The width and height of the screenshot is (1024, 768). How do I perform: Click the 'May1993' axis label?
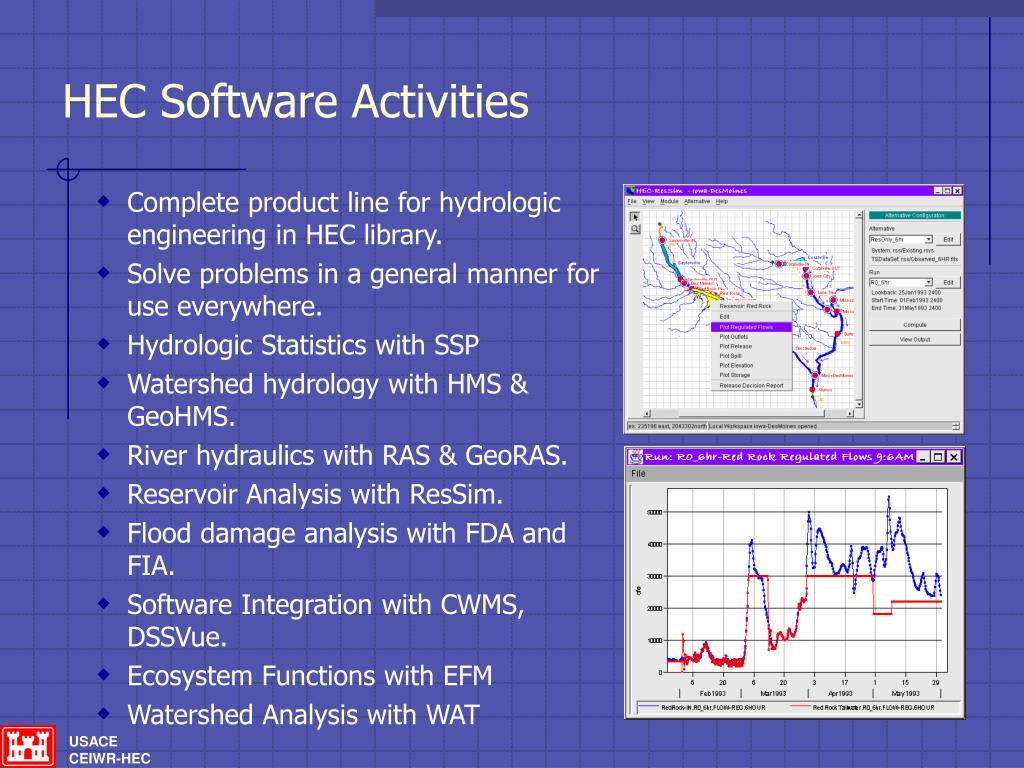click(905, 694)
